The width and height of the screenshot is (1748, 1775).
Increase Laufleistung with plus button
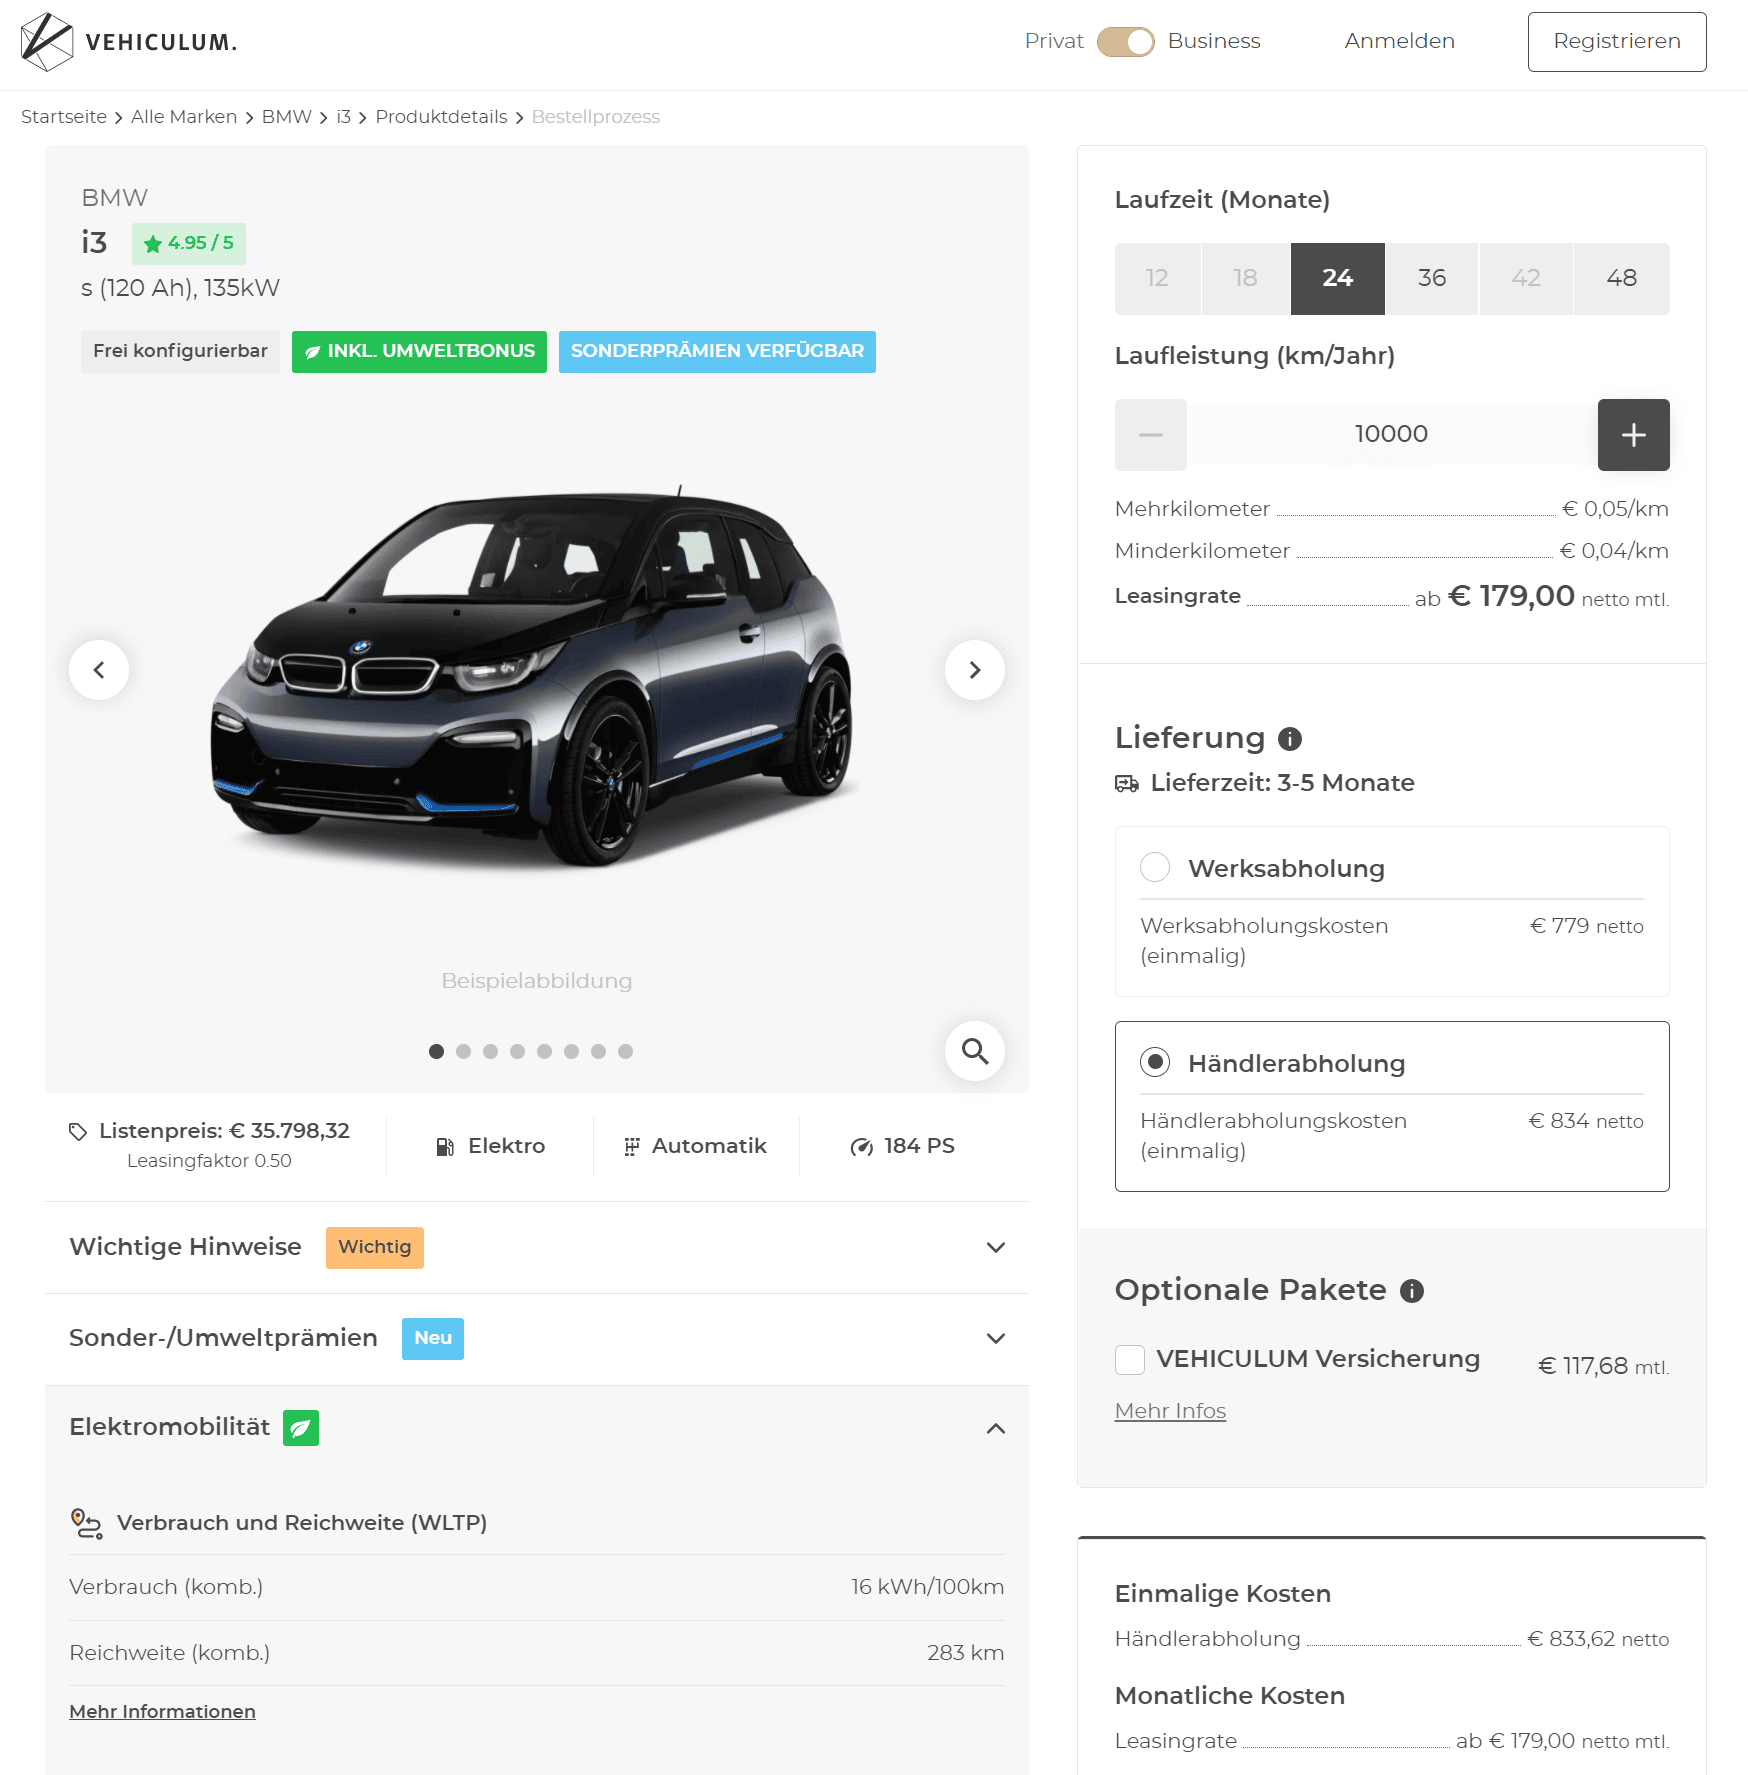pos(1633,435)
